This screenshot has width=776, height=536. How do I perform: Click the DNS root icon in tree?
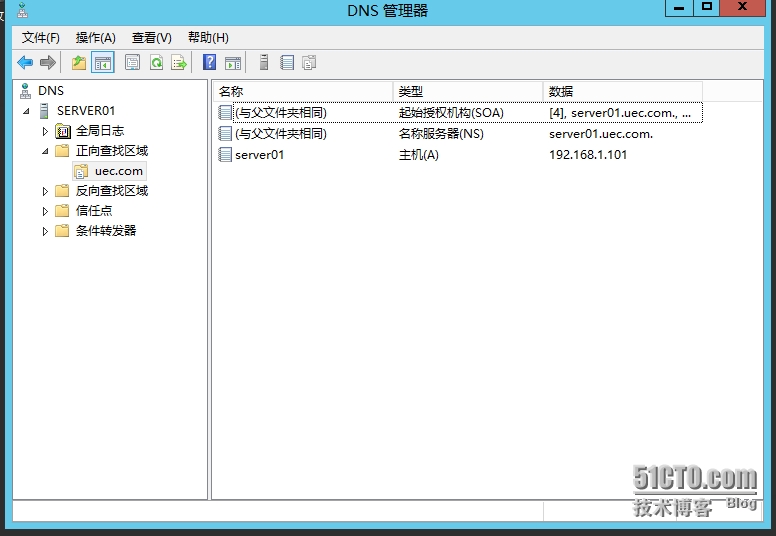click(x=25, y=91)
